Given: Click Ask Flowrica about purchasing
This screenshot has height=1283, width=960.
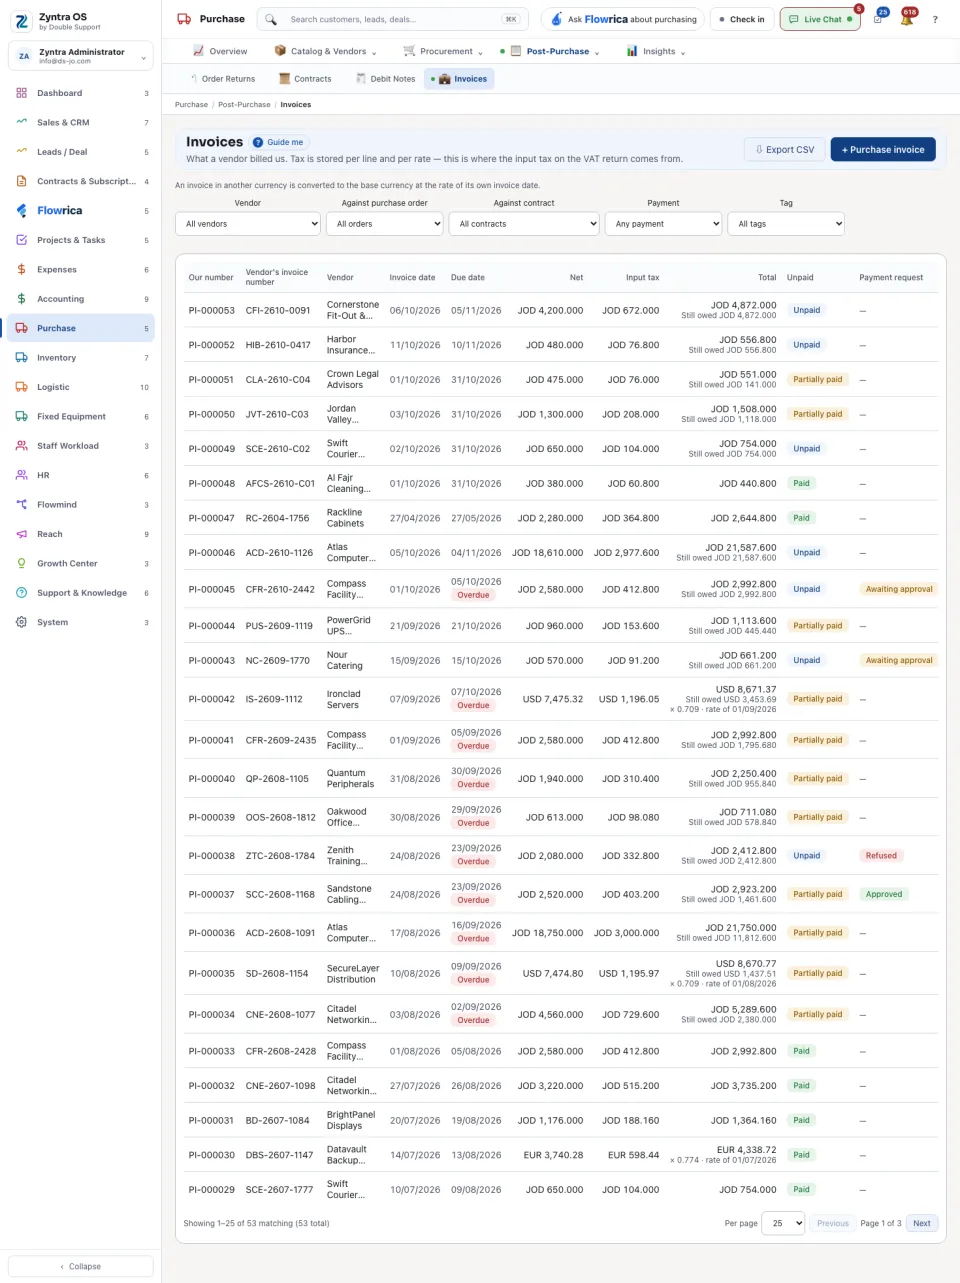Looking at the screenshot, I should click(x=623, y=19).
